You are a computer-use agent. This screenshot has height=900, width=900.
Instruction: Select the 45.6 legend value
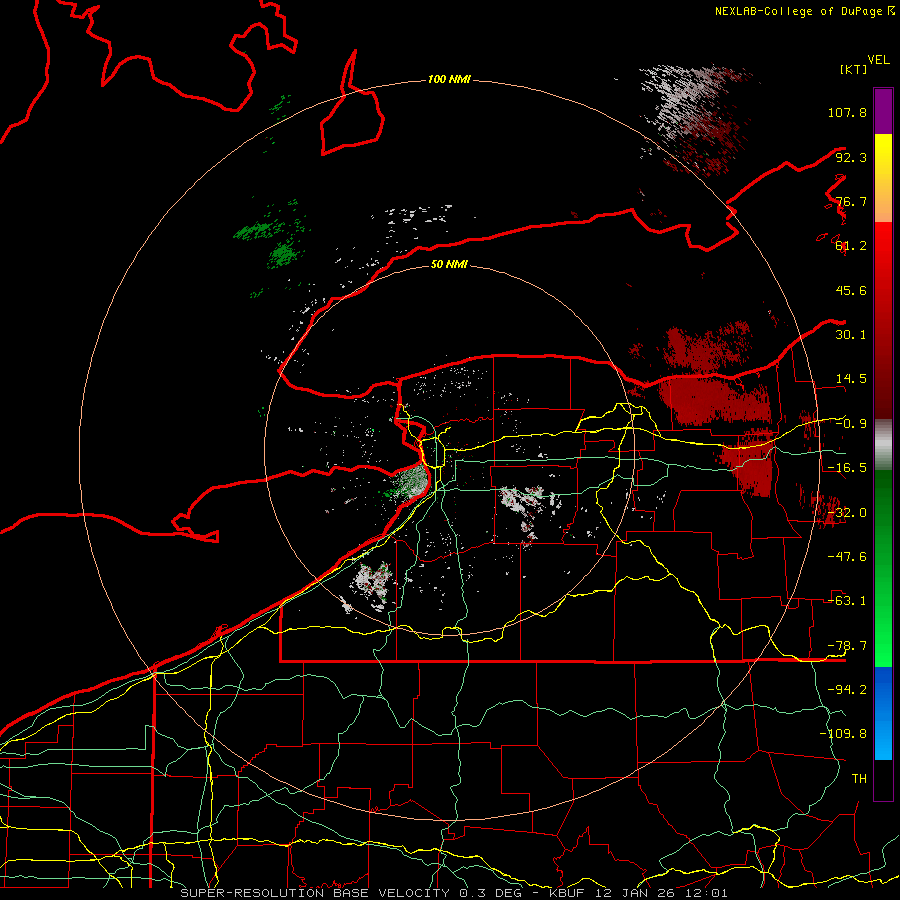click(x=851, y=290)
